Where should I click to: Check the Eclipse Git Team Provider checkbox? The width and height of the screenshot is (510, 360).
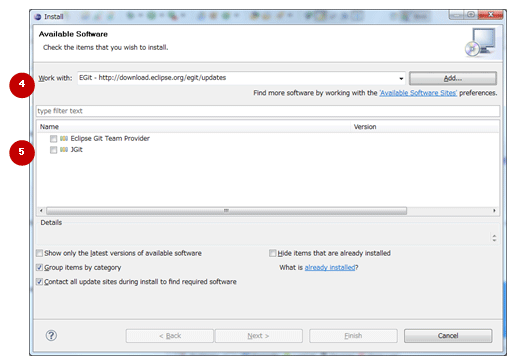click(x=53, y=138)
